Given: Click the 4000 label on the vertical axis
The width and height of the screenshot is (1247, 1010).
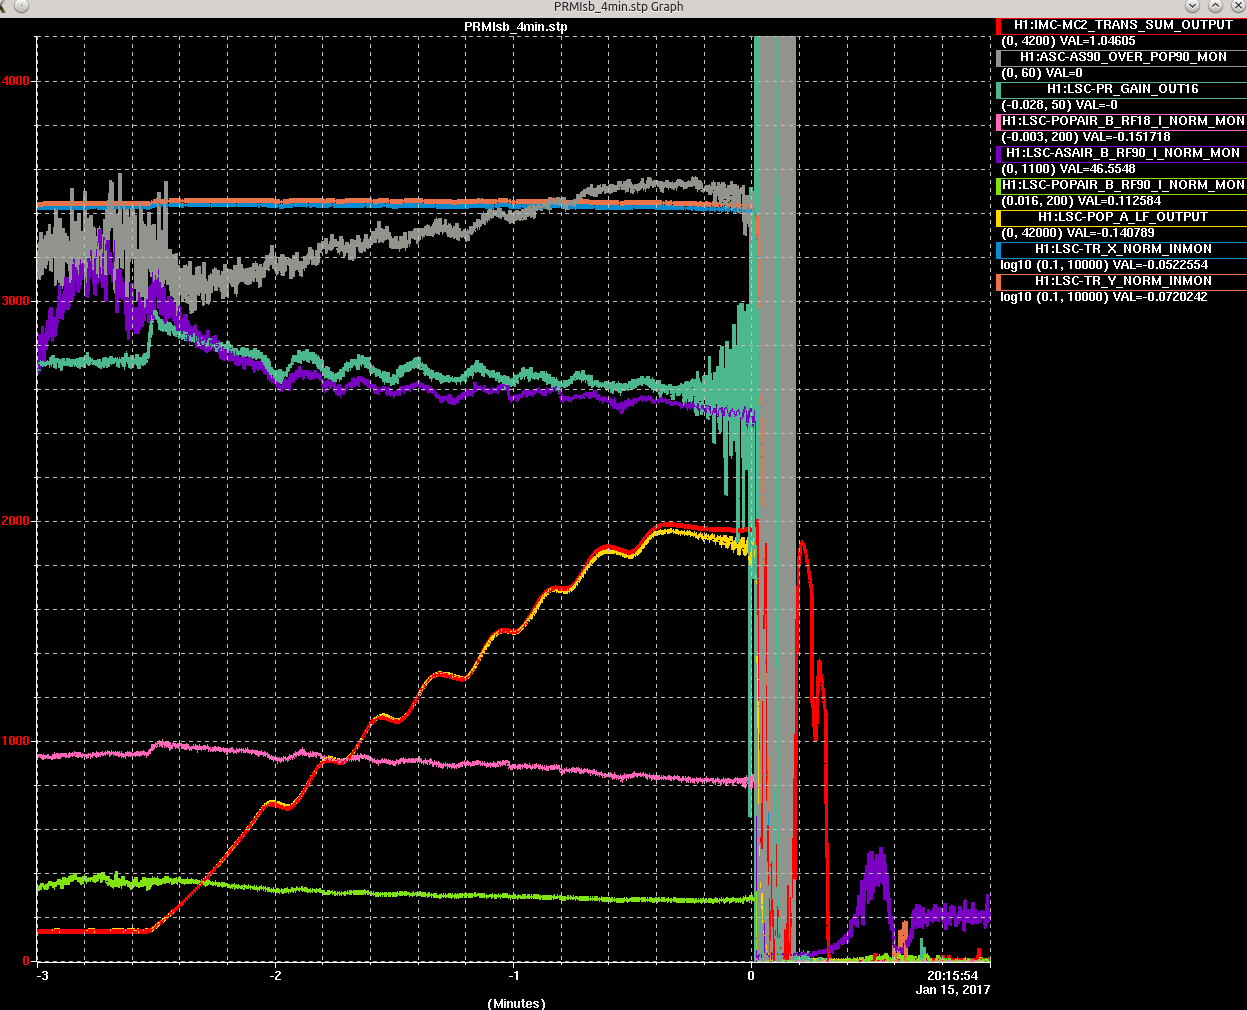Looking at the screenshot, I should (x=17, y=81).
